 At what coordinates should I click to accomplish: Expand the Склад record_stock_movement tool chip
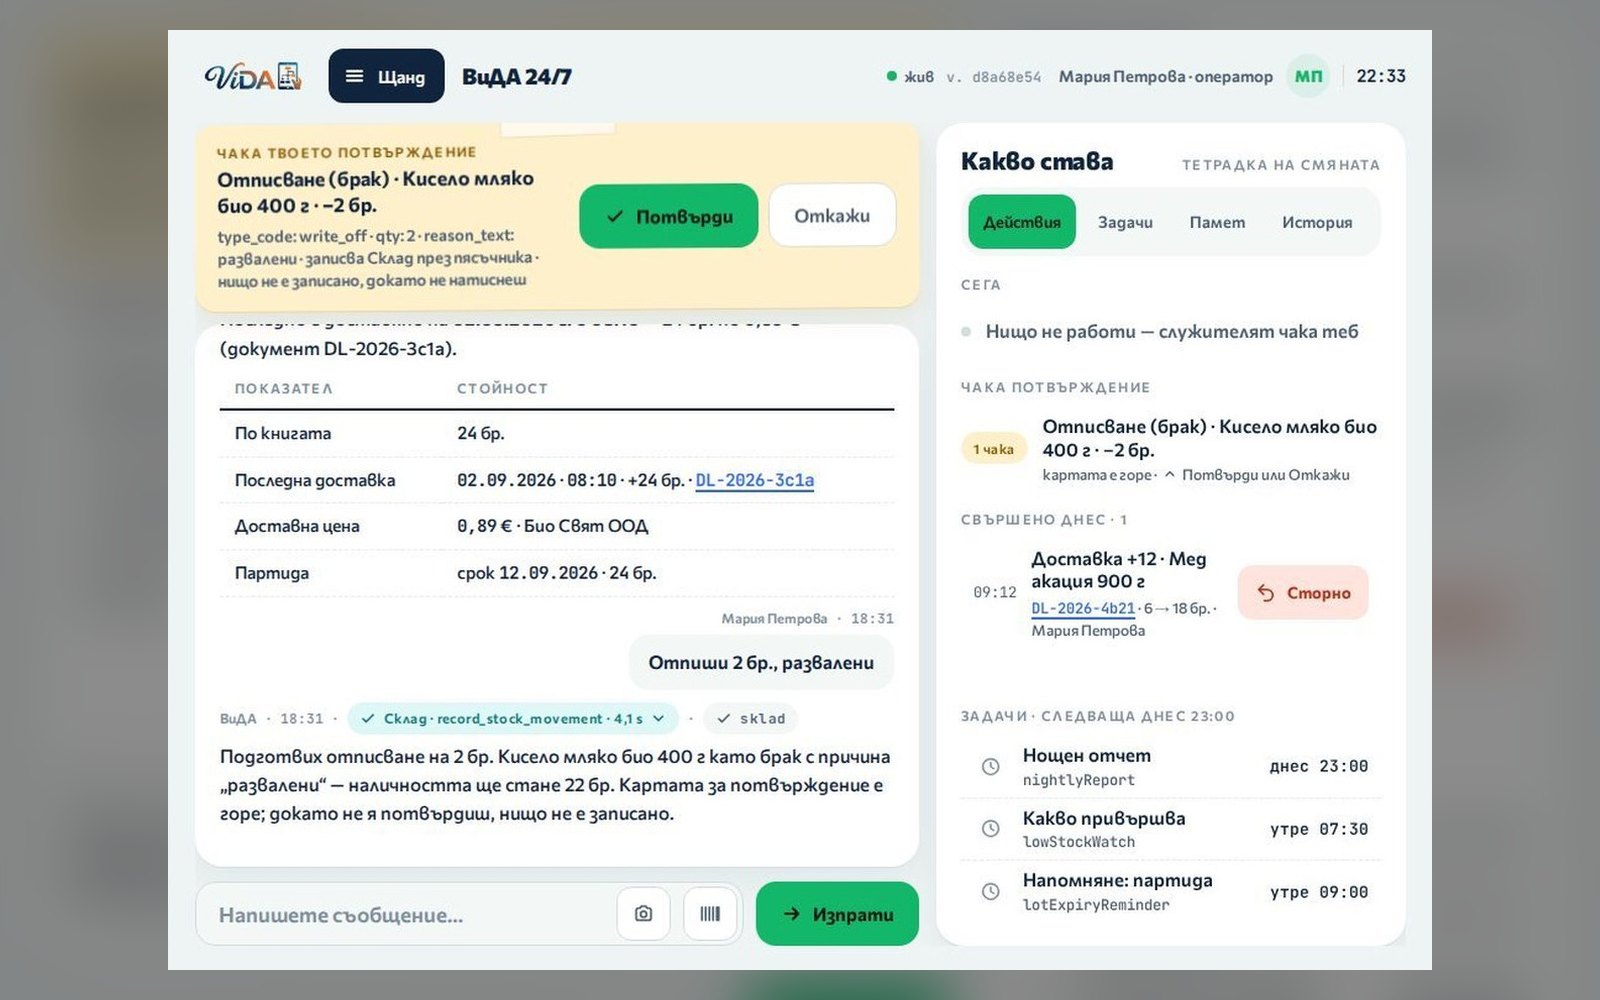[x=513, y=719]
